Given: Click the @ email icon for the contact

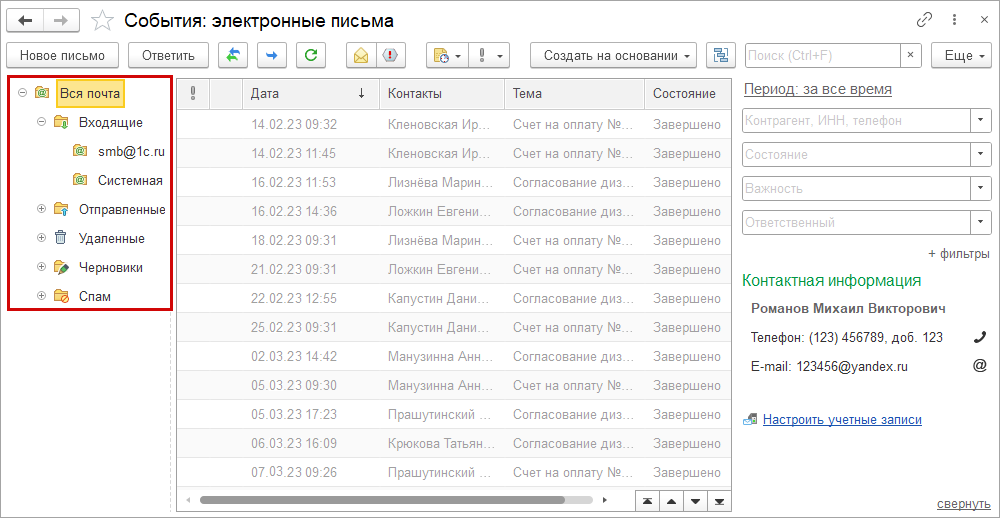Looking at the screenshot, I should click(980, 366).
